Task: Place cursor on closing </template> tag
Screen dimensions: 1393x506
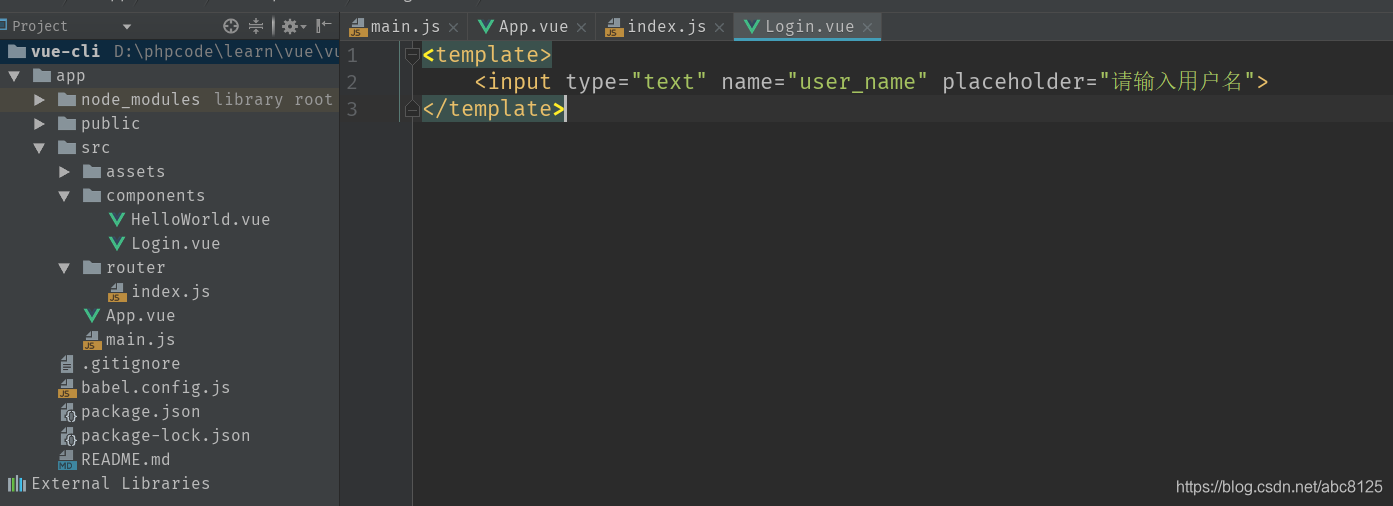Action: [494, 108]
